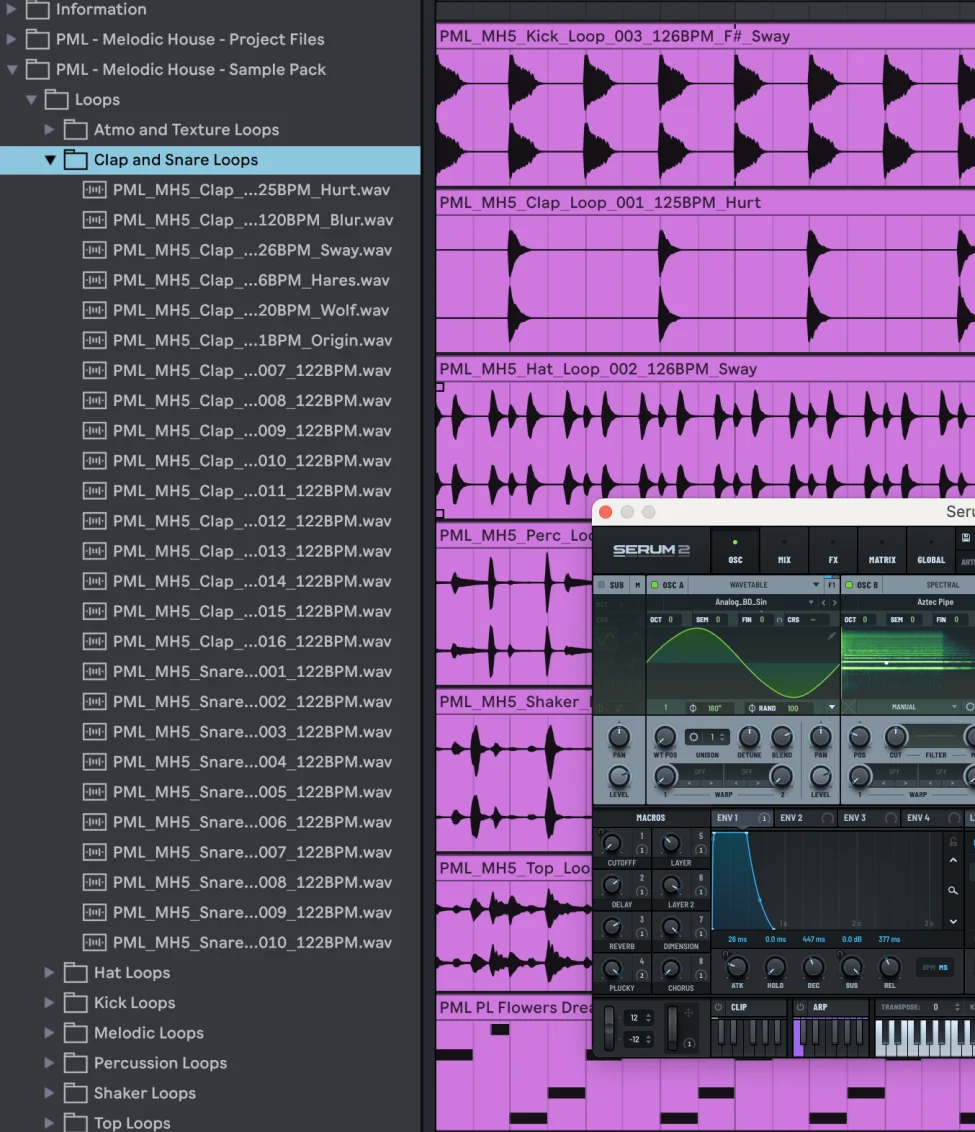Click the mod wheel modulation count badge
This screenshot has height=1132, width=975.
tap(688, 1043)
